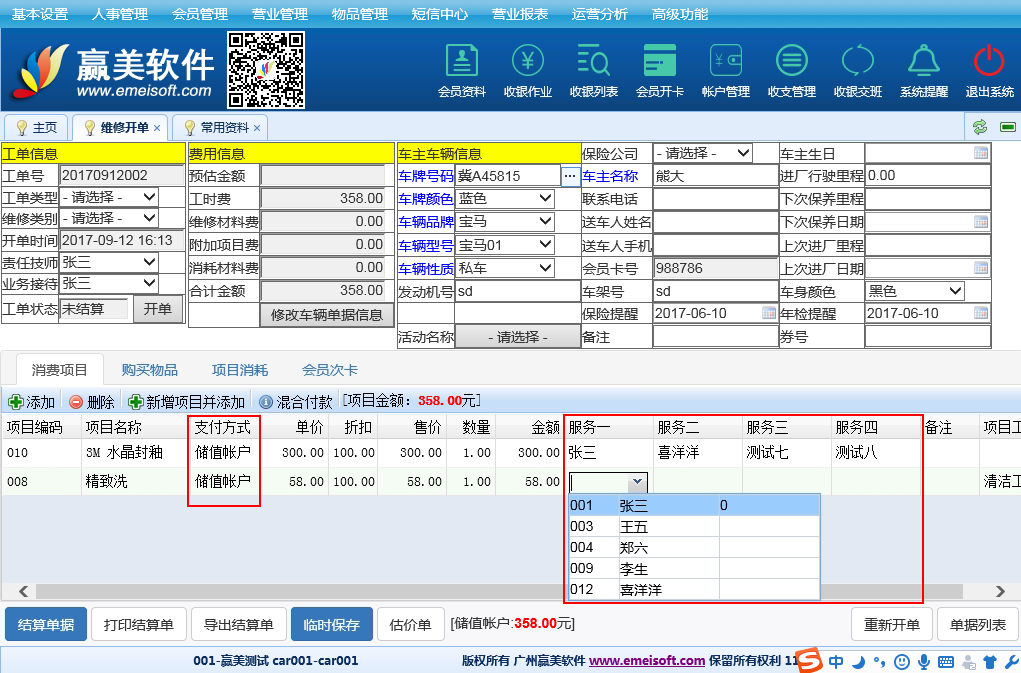Image resolution: width=1021 pixels, height=673 pixels.
Task: Switch to the 购买物品 tab
Action: [150, 370]
